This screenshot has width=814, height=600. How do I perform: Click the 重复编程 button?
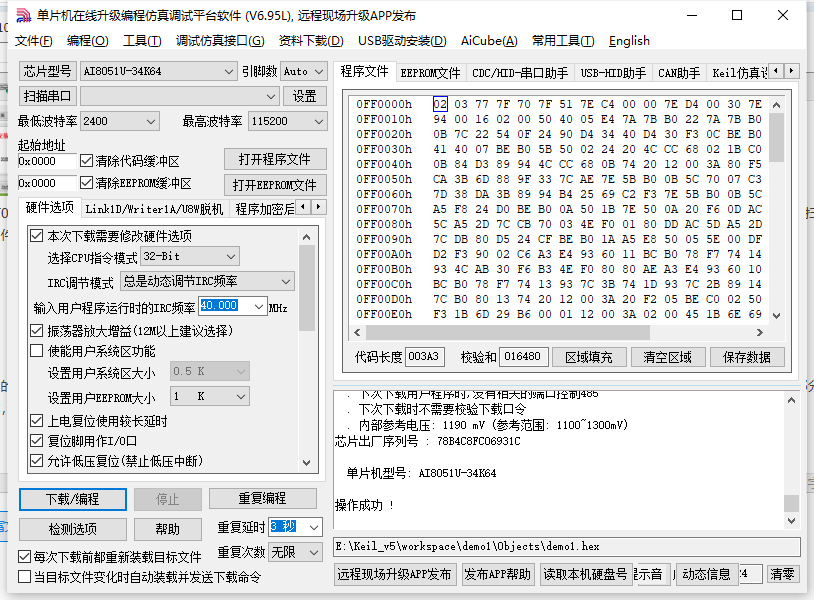point(263,498)
